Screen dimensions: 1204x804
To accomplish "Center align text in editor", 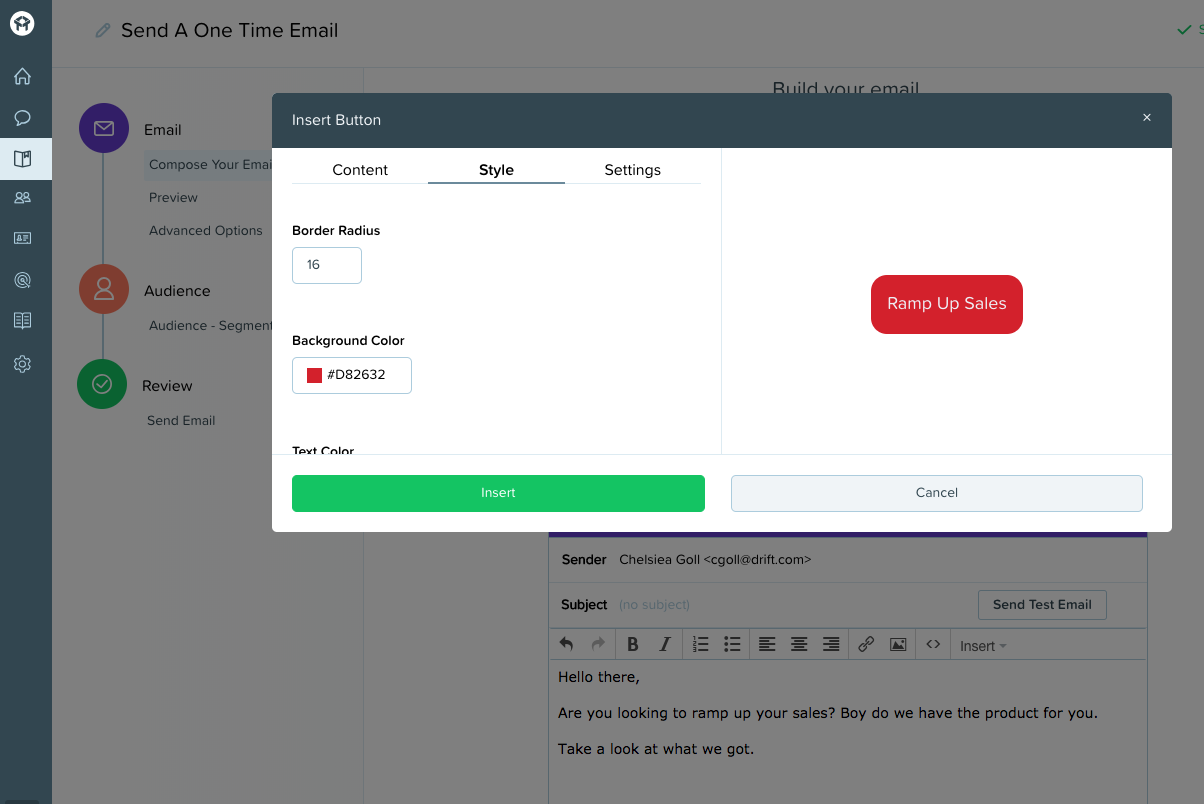I will (799, 645).
